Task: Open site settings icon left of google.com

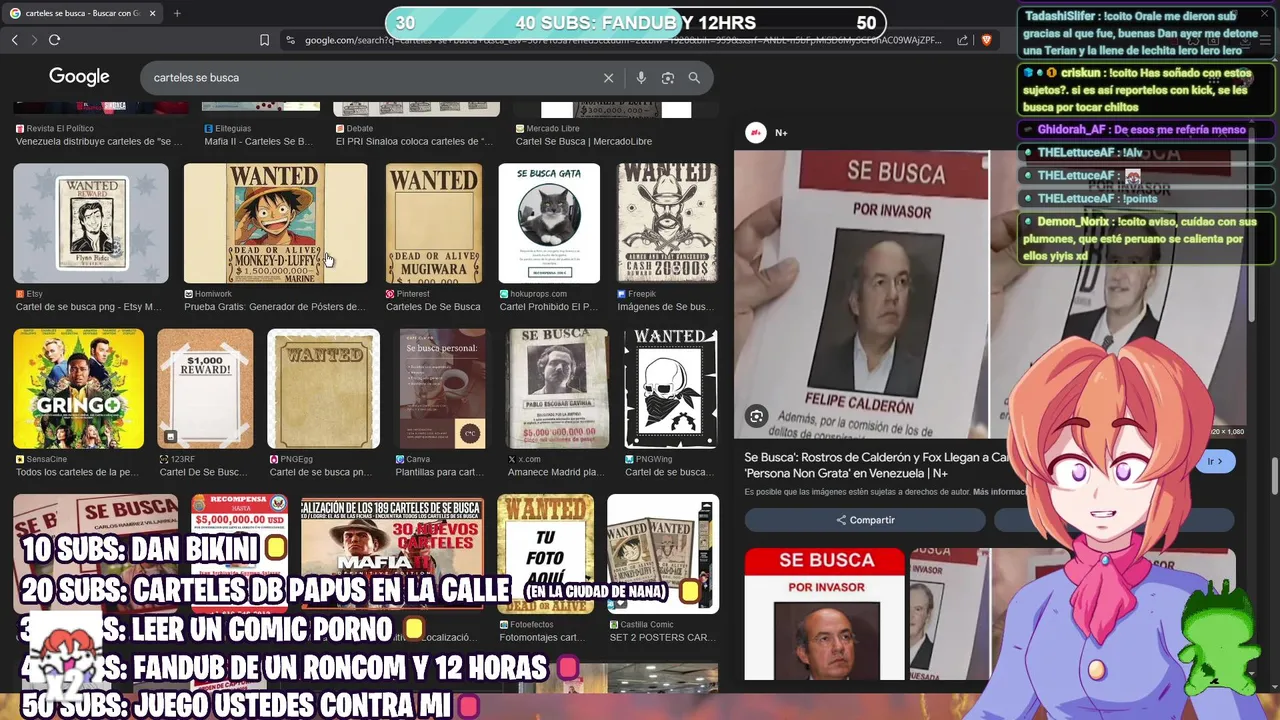Action: (x=290, y=40)
